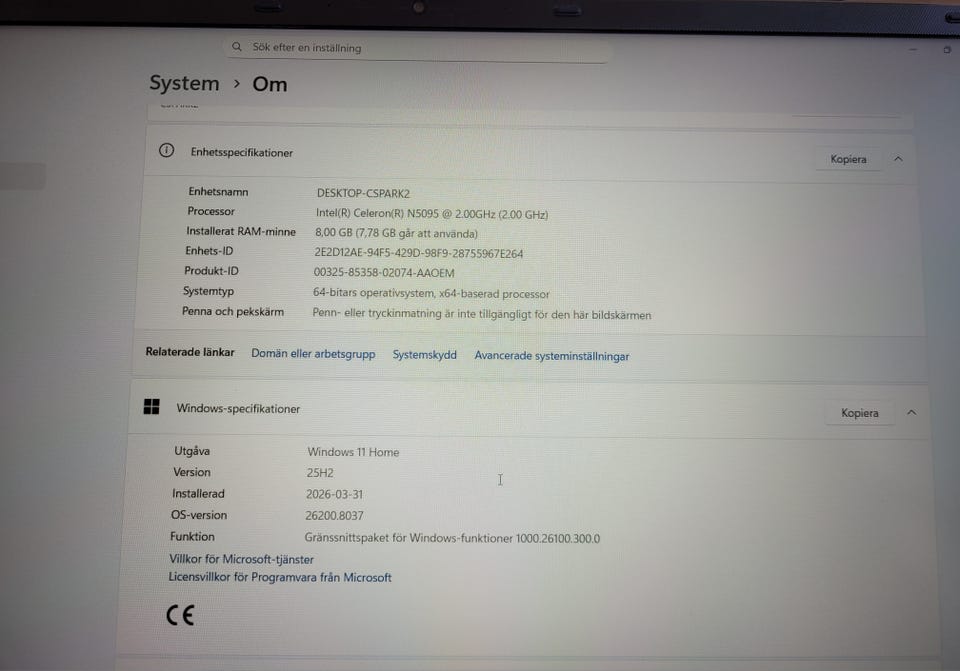Image resolution: width=960 pixels, height=671 pixels.
Task: Collapse the Enhetsspecifikationer section chevron
Action: (x=898, y=159)
